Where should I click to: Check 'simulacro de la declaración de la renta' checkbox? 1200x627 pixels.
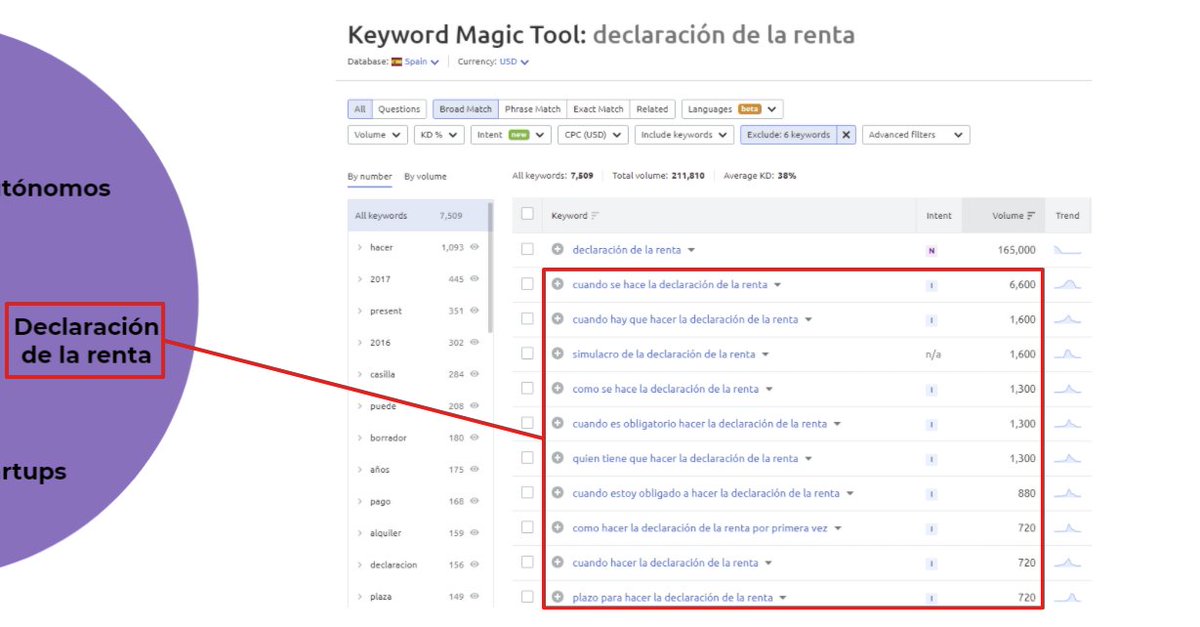527,354
